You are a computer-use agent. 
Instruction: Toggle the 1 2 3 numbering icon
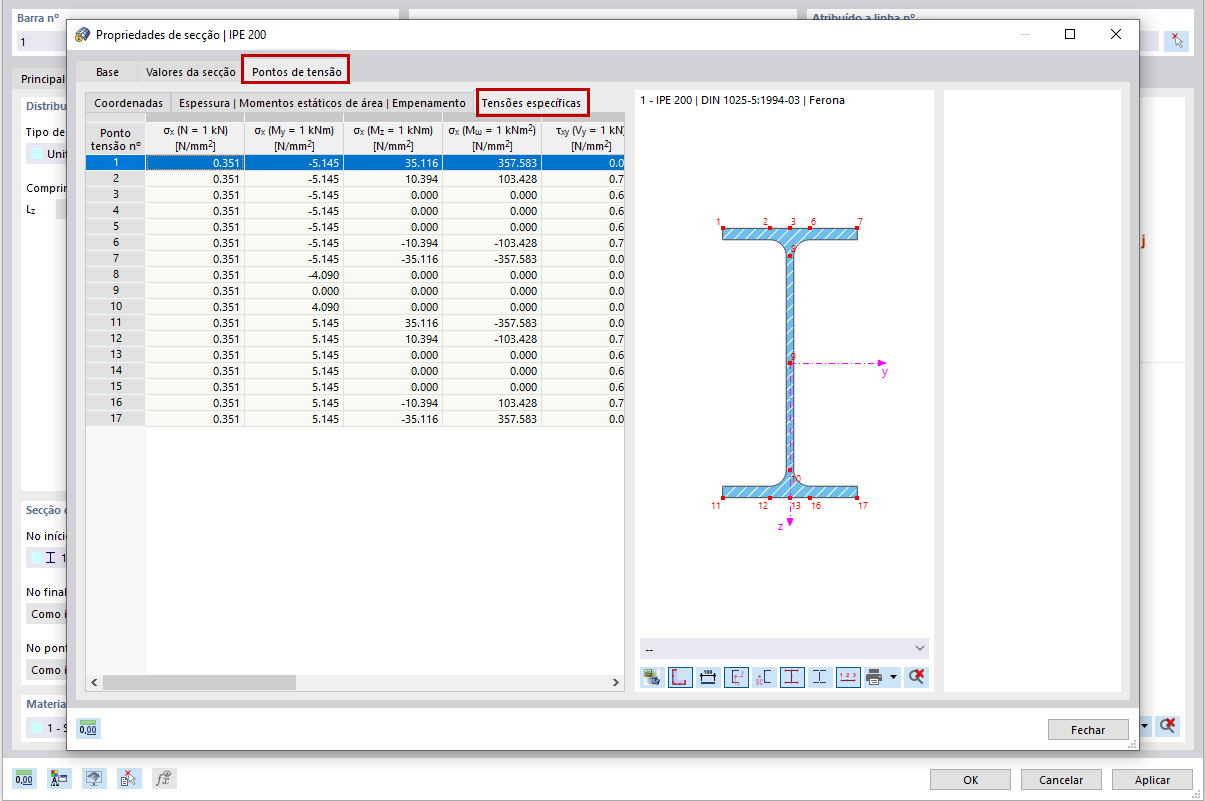tap(848, 677)
